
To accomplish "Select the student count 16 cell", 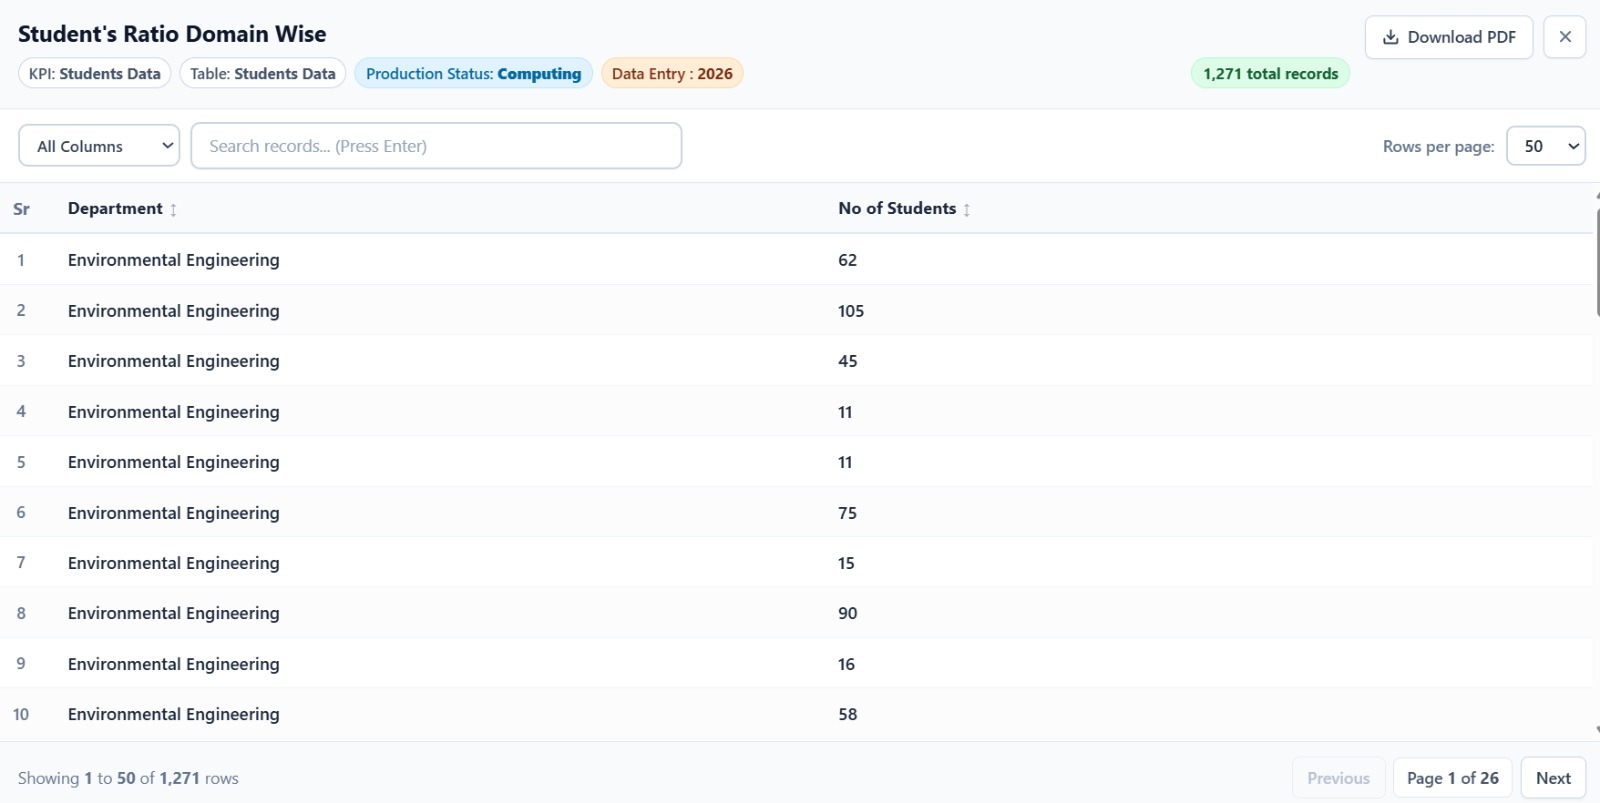I will click(846, 664).
